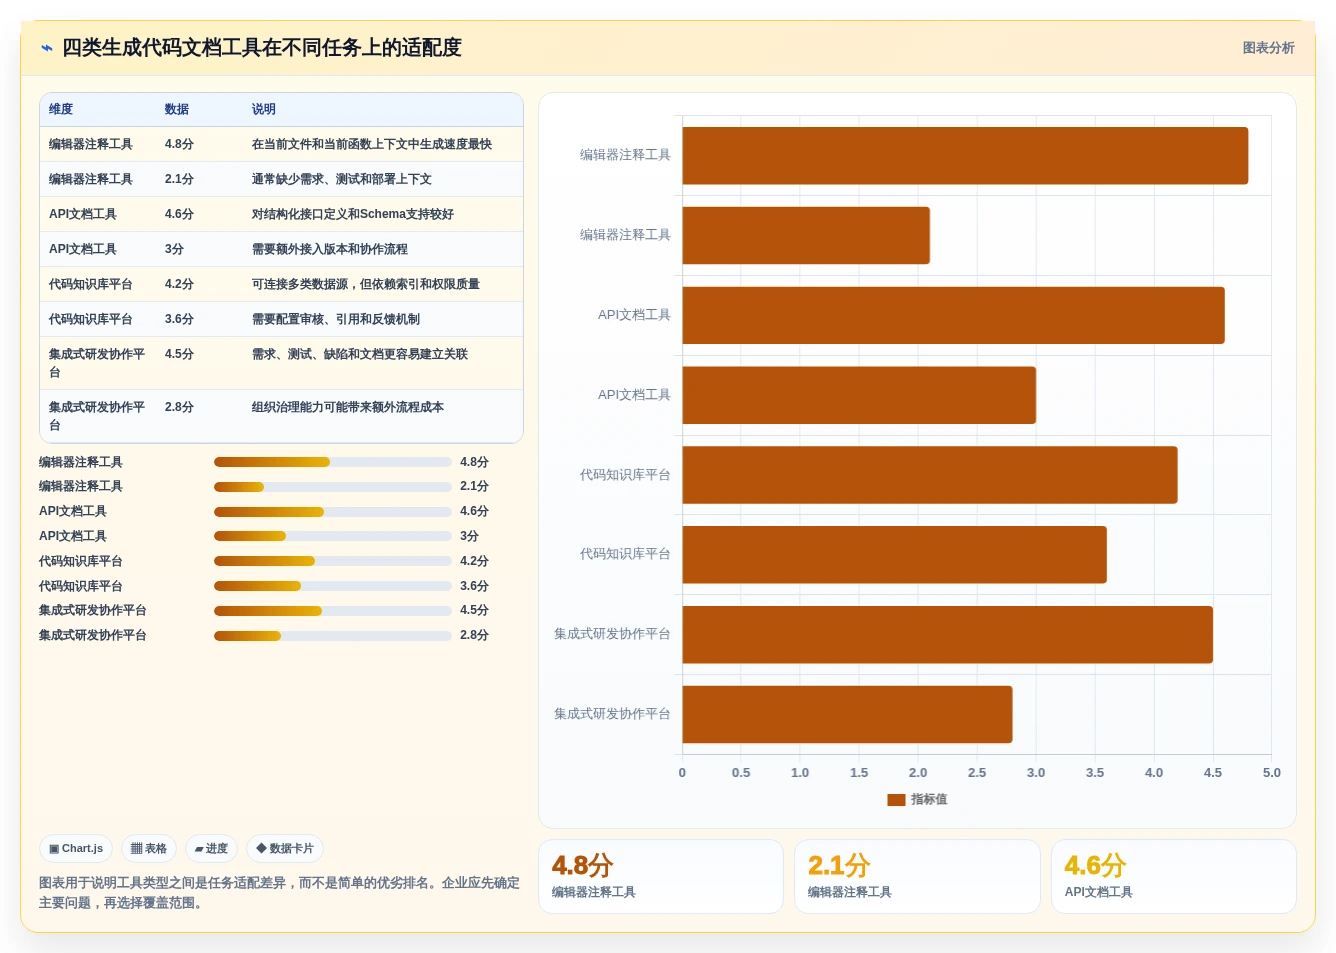Click the progress bar labeled 3分
This screenshot has height=953, width=1336.
point(333,536)
